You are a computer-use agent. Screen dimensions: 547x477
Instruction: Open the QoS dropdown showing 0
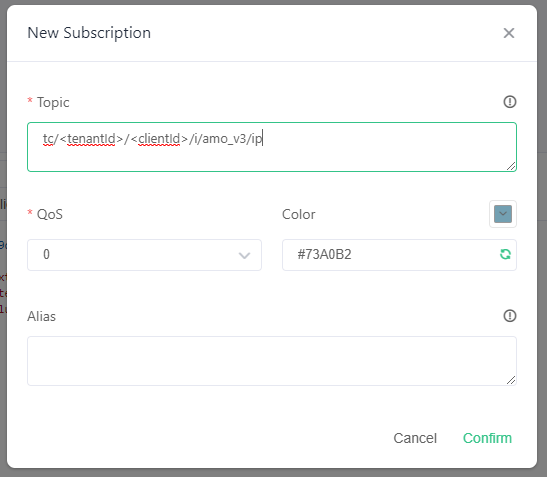[144, 255]
